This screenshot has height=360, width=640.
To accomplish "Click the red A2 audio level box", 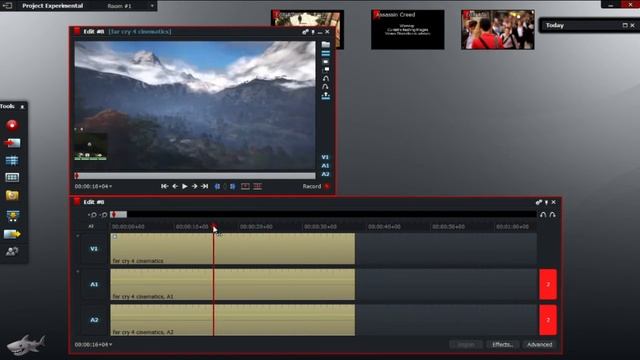I will (x=548, y=320).
